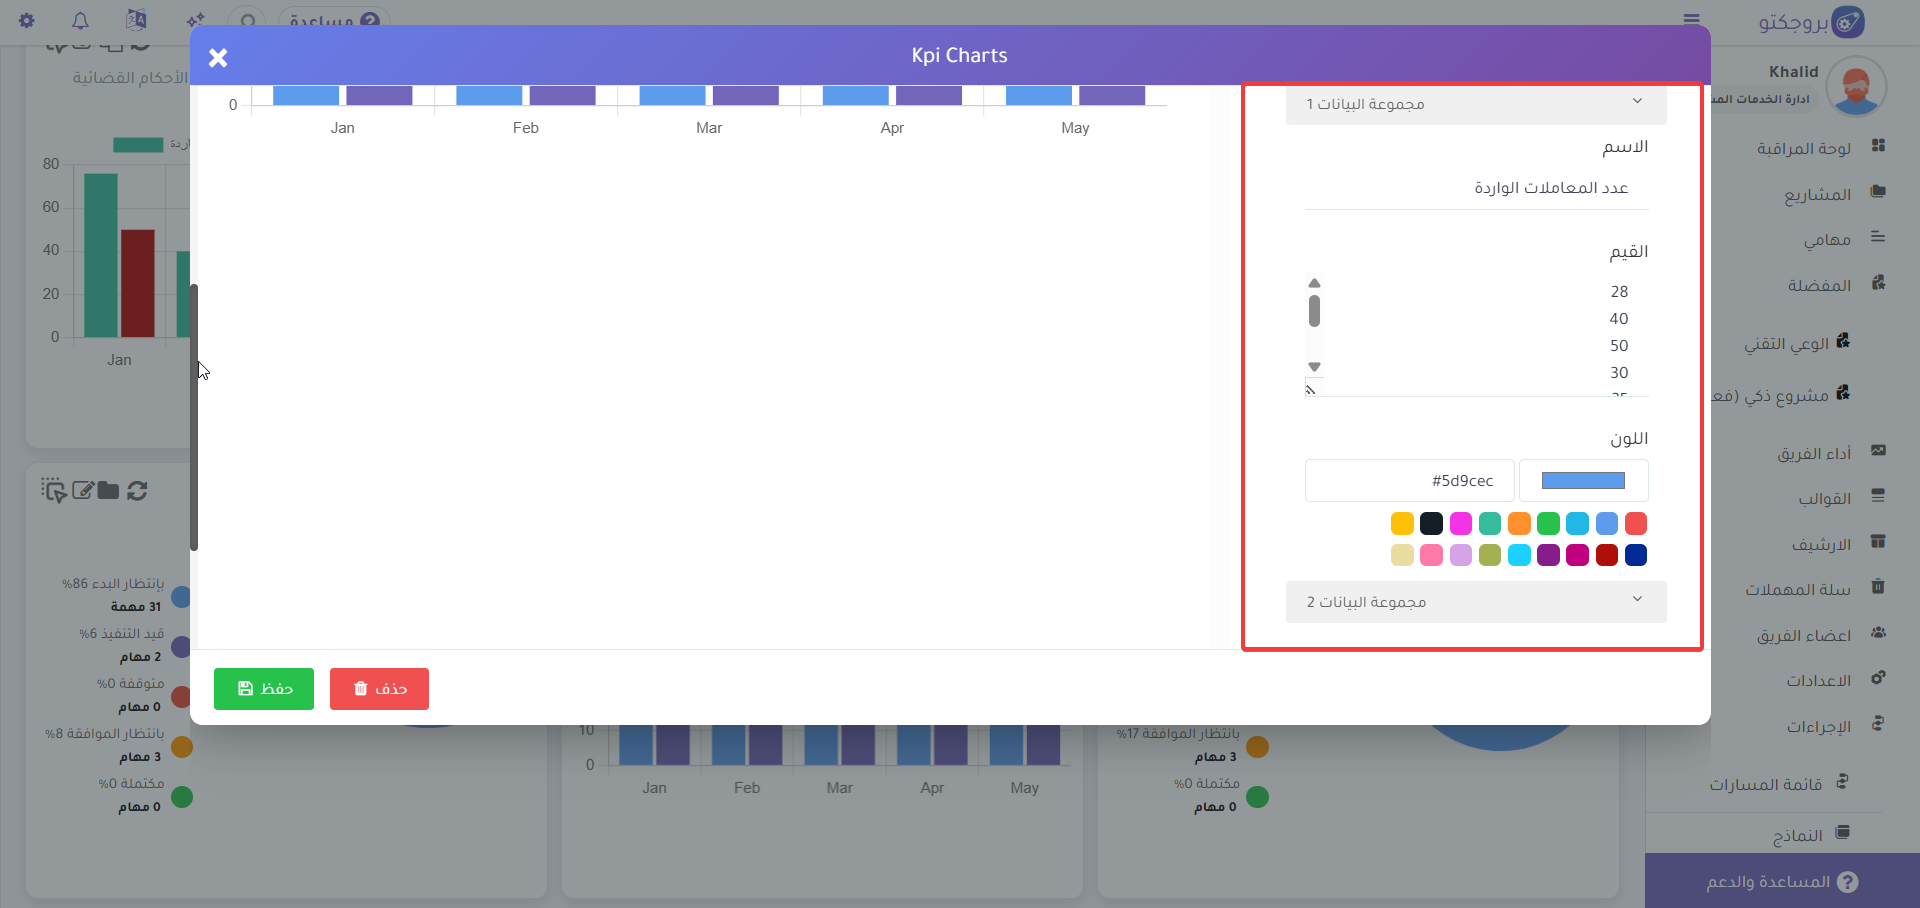Open the dashboard menu item icon

[x=1878, y=146]
